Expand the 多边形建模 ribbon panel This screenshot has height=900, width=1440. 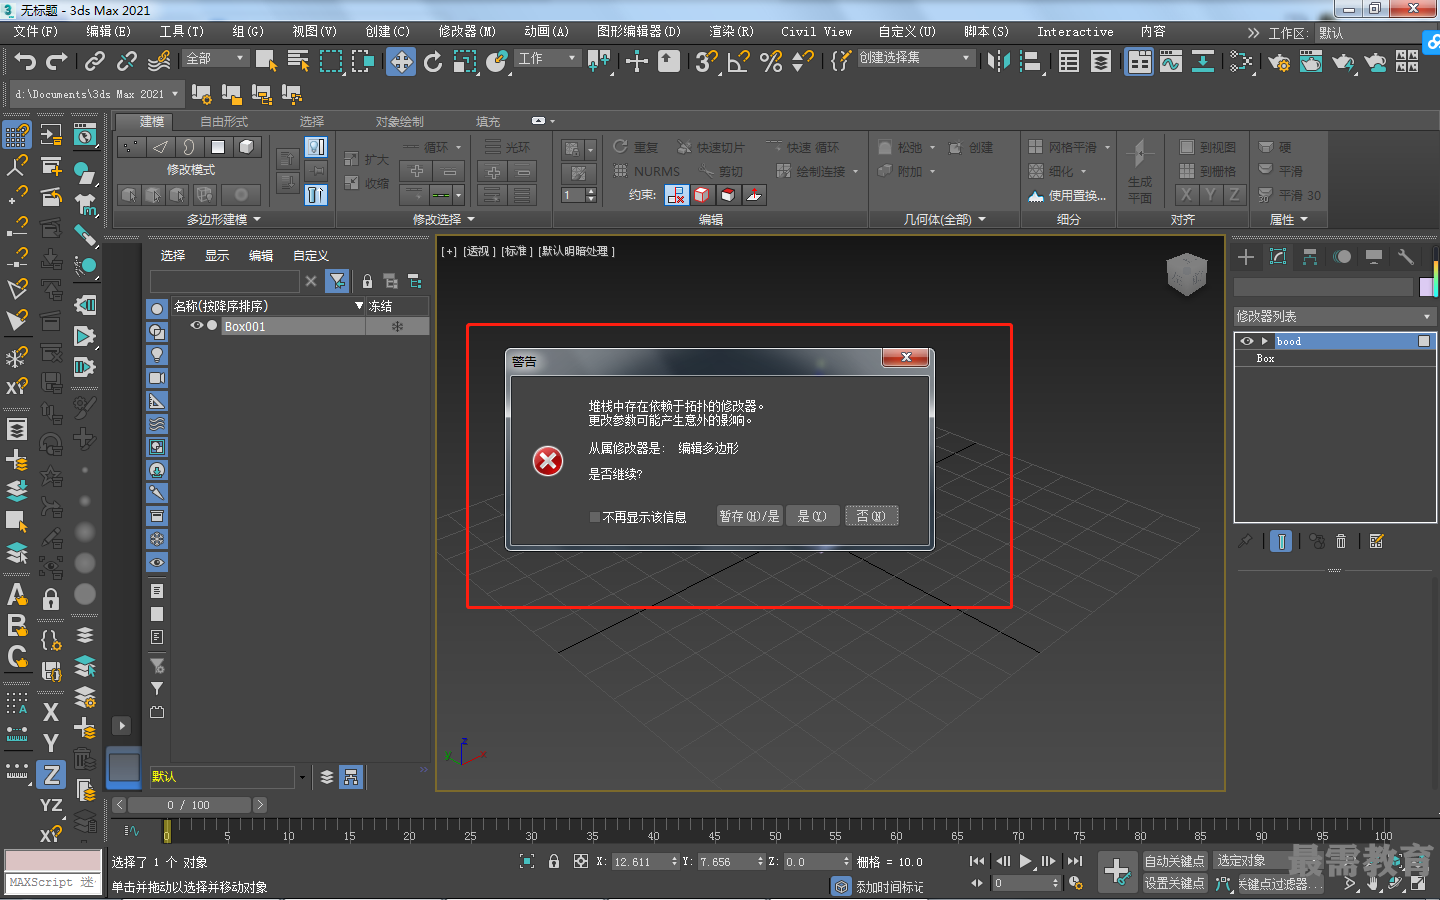(x=223, y=219)
